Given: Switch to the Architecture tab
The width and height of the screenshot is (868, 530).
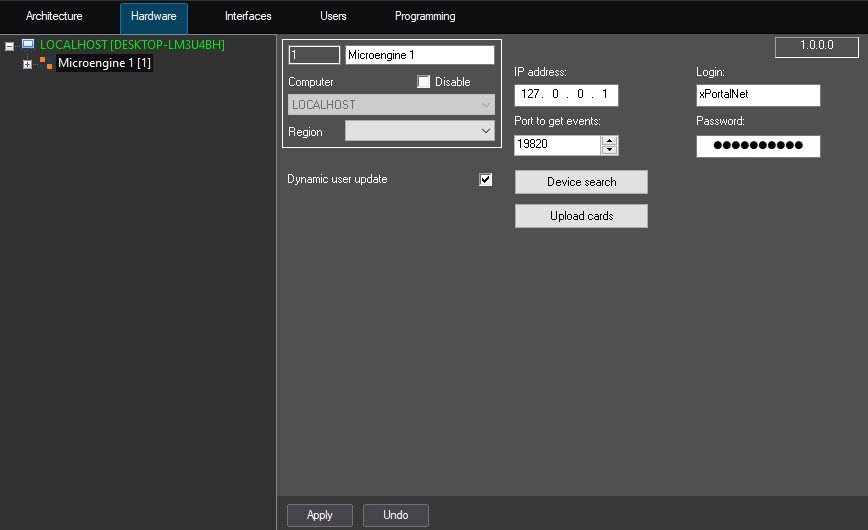Looking at the screenshot, I should (x=54, y=17).
